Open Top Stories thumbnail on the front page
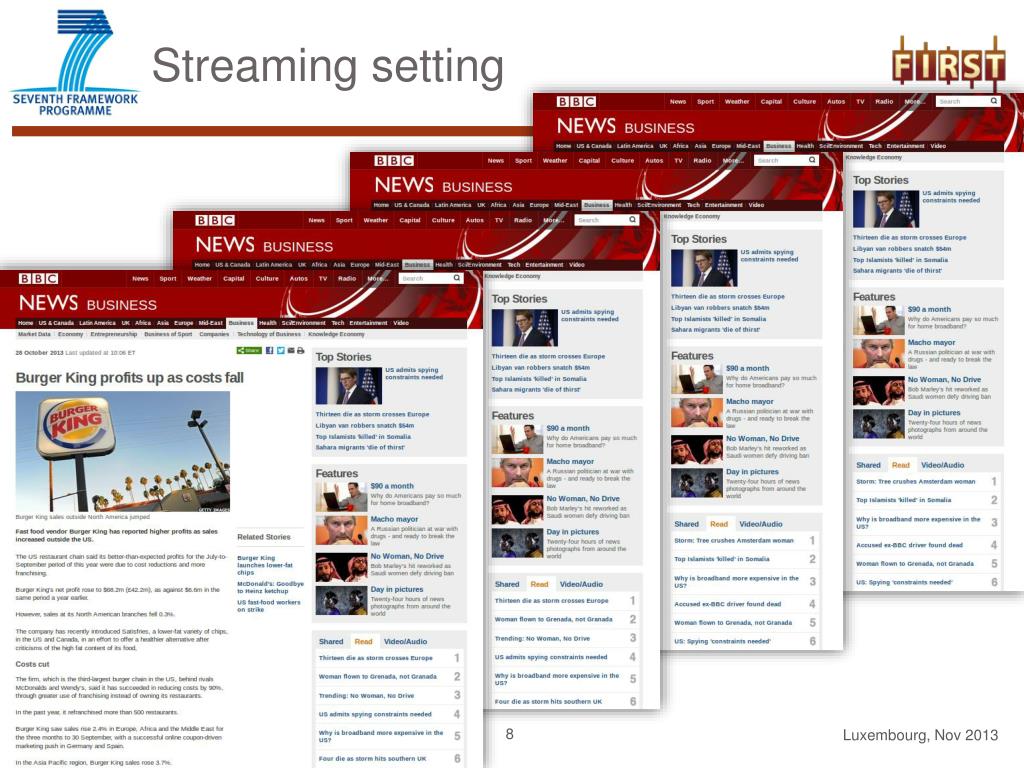The height and width of the screenshot is (768, 1024). [348, 385]
